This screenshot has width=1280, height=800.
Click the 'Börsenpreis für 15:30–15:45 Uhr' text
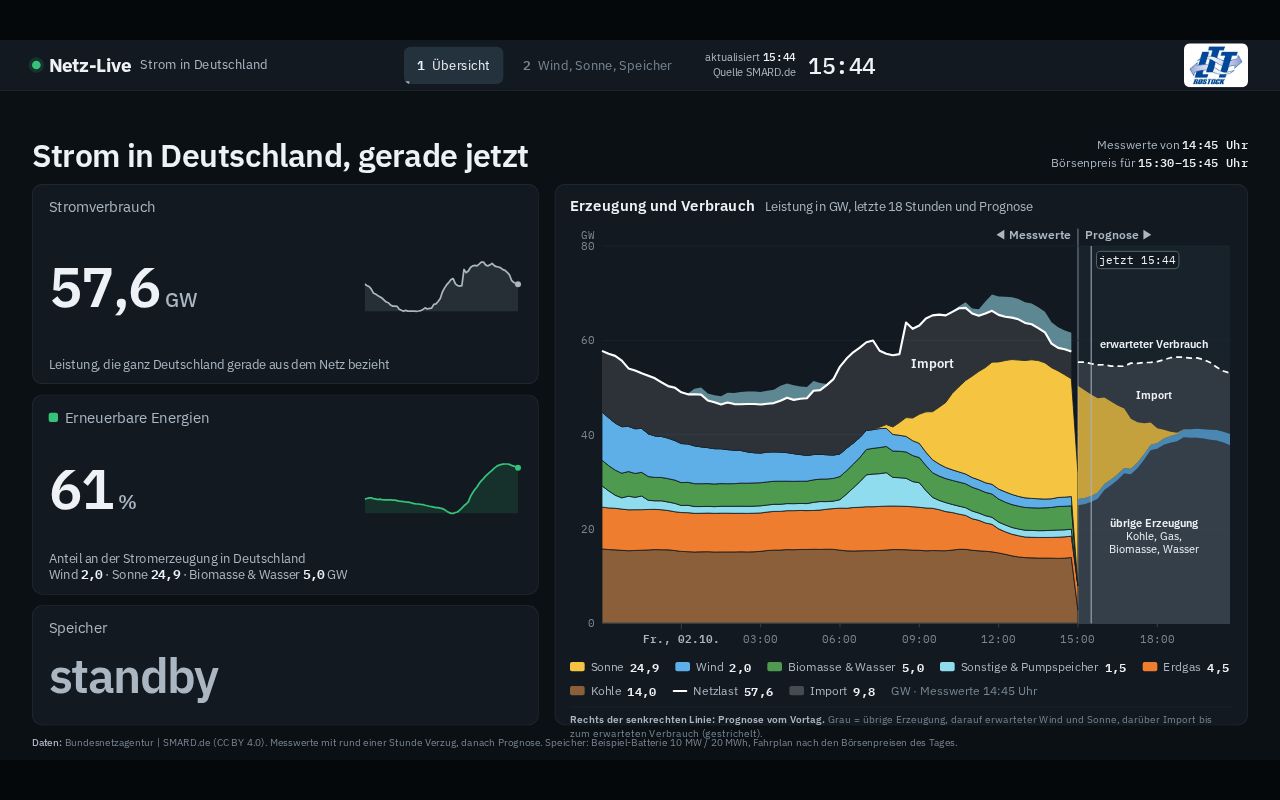pyautogui.click(x=1149, y=163)
